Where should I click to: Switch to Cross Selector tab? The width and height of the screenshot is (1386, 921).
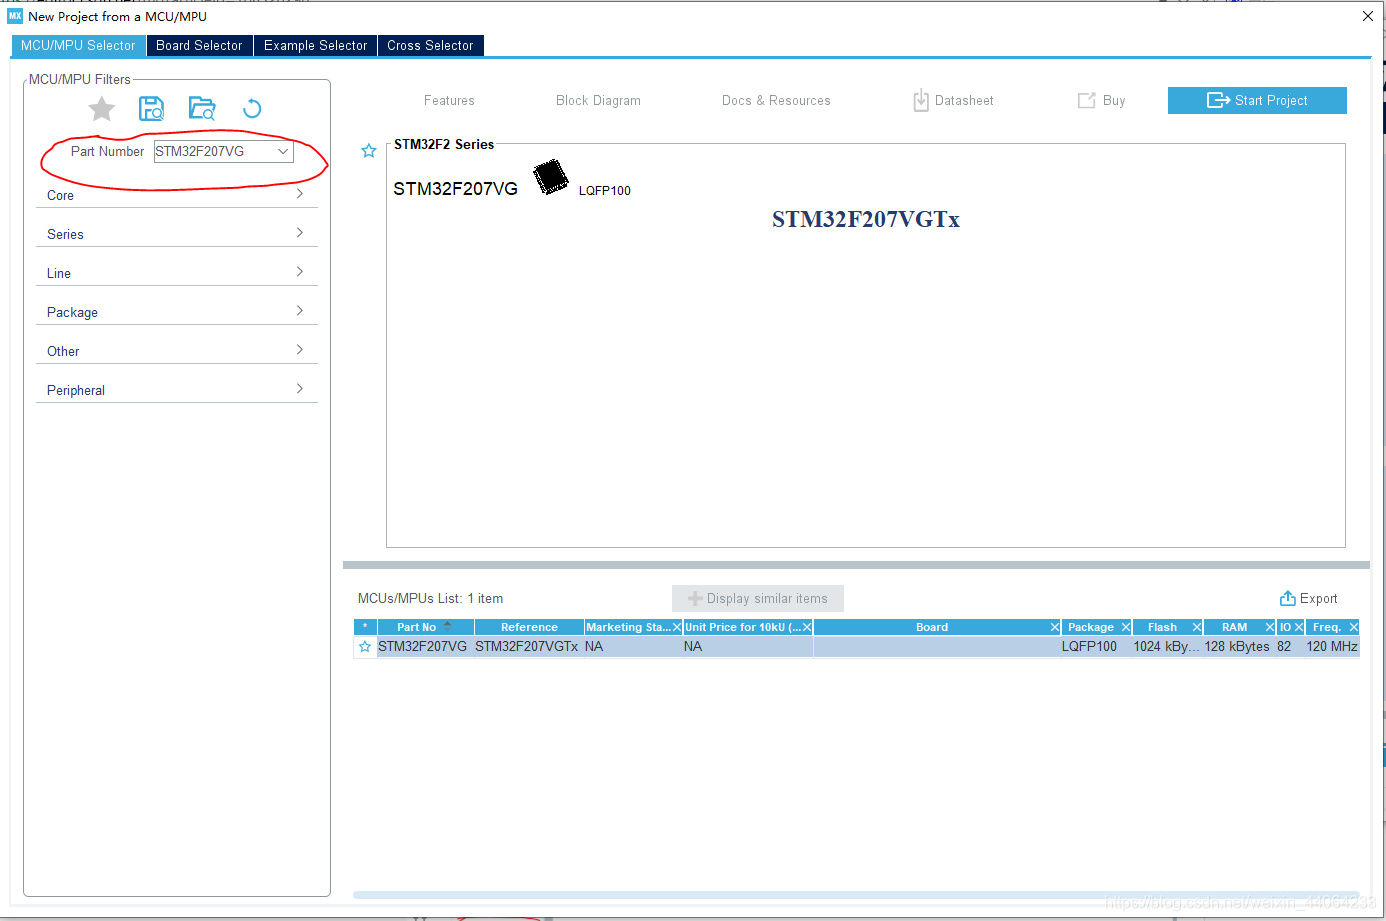point(430,46)
